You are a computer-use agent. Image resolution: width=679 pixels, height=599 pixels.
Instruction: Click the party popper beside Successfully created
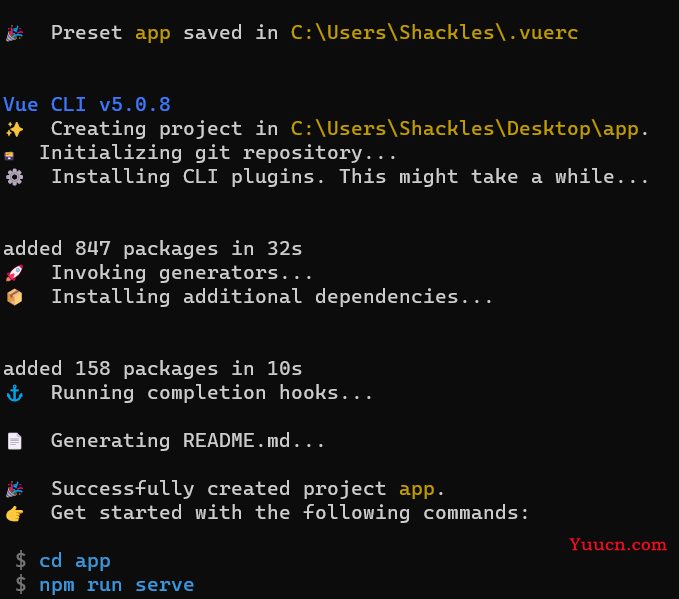point(14,489)
